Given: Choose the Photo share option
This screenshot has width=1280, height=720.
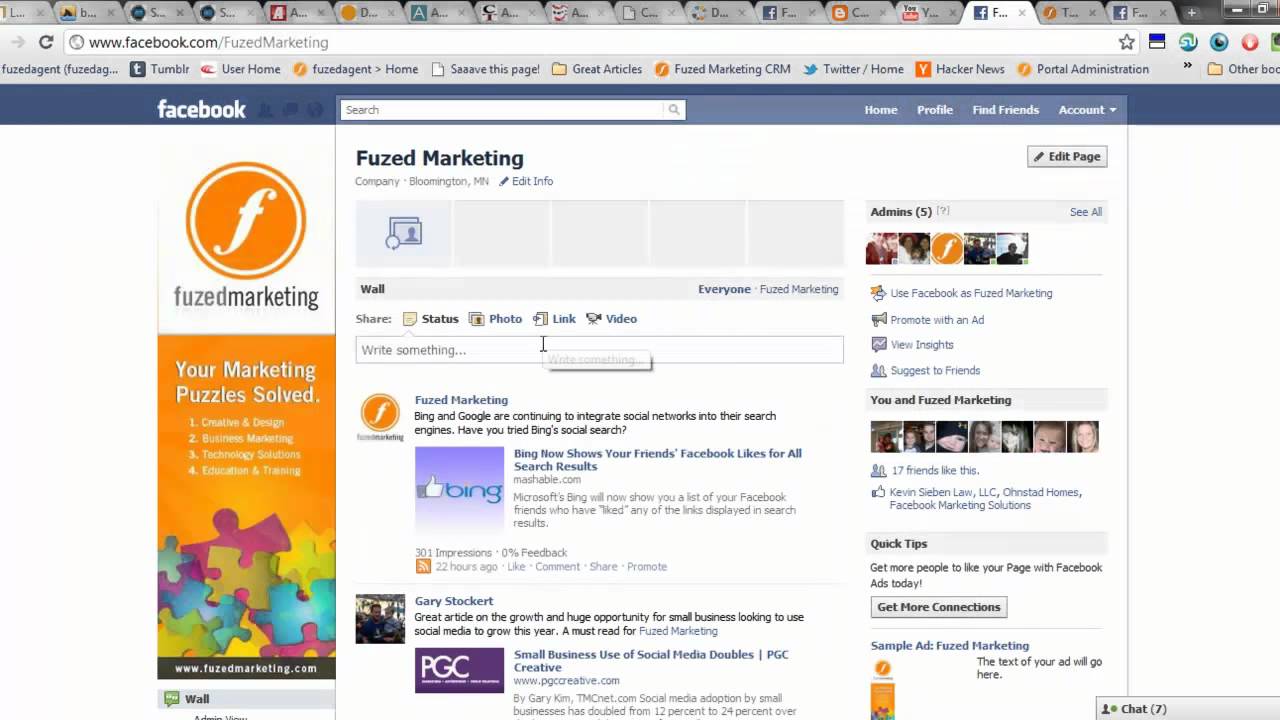Looking at the screenshot, I should [x=495, y=319].
